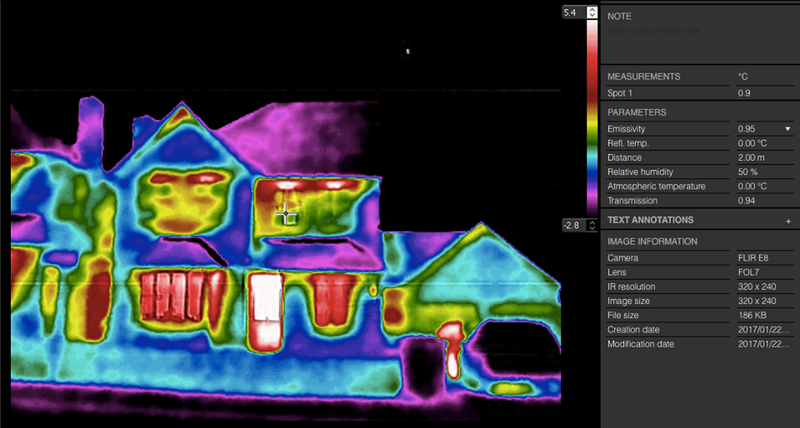Click the white hot front door in thermal image
Image resolution: width=800 pixels, height=428 pixels.
265,310
